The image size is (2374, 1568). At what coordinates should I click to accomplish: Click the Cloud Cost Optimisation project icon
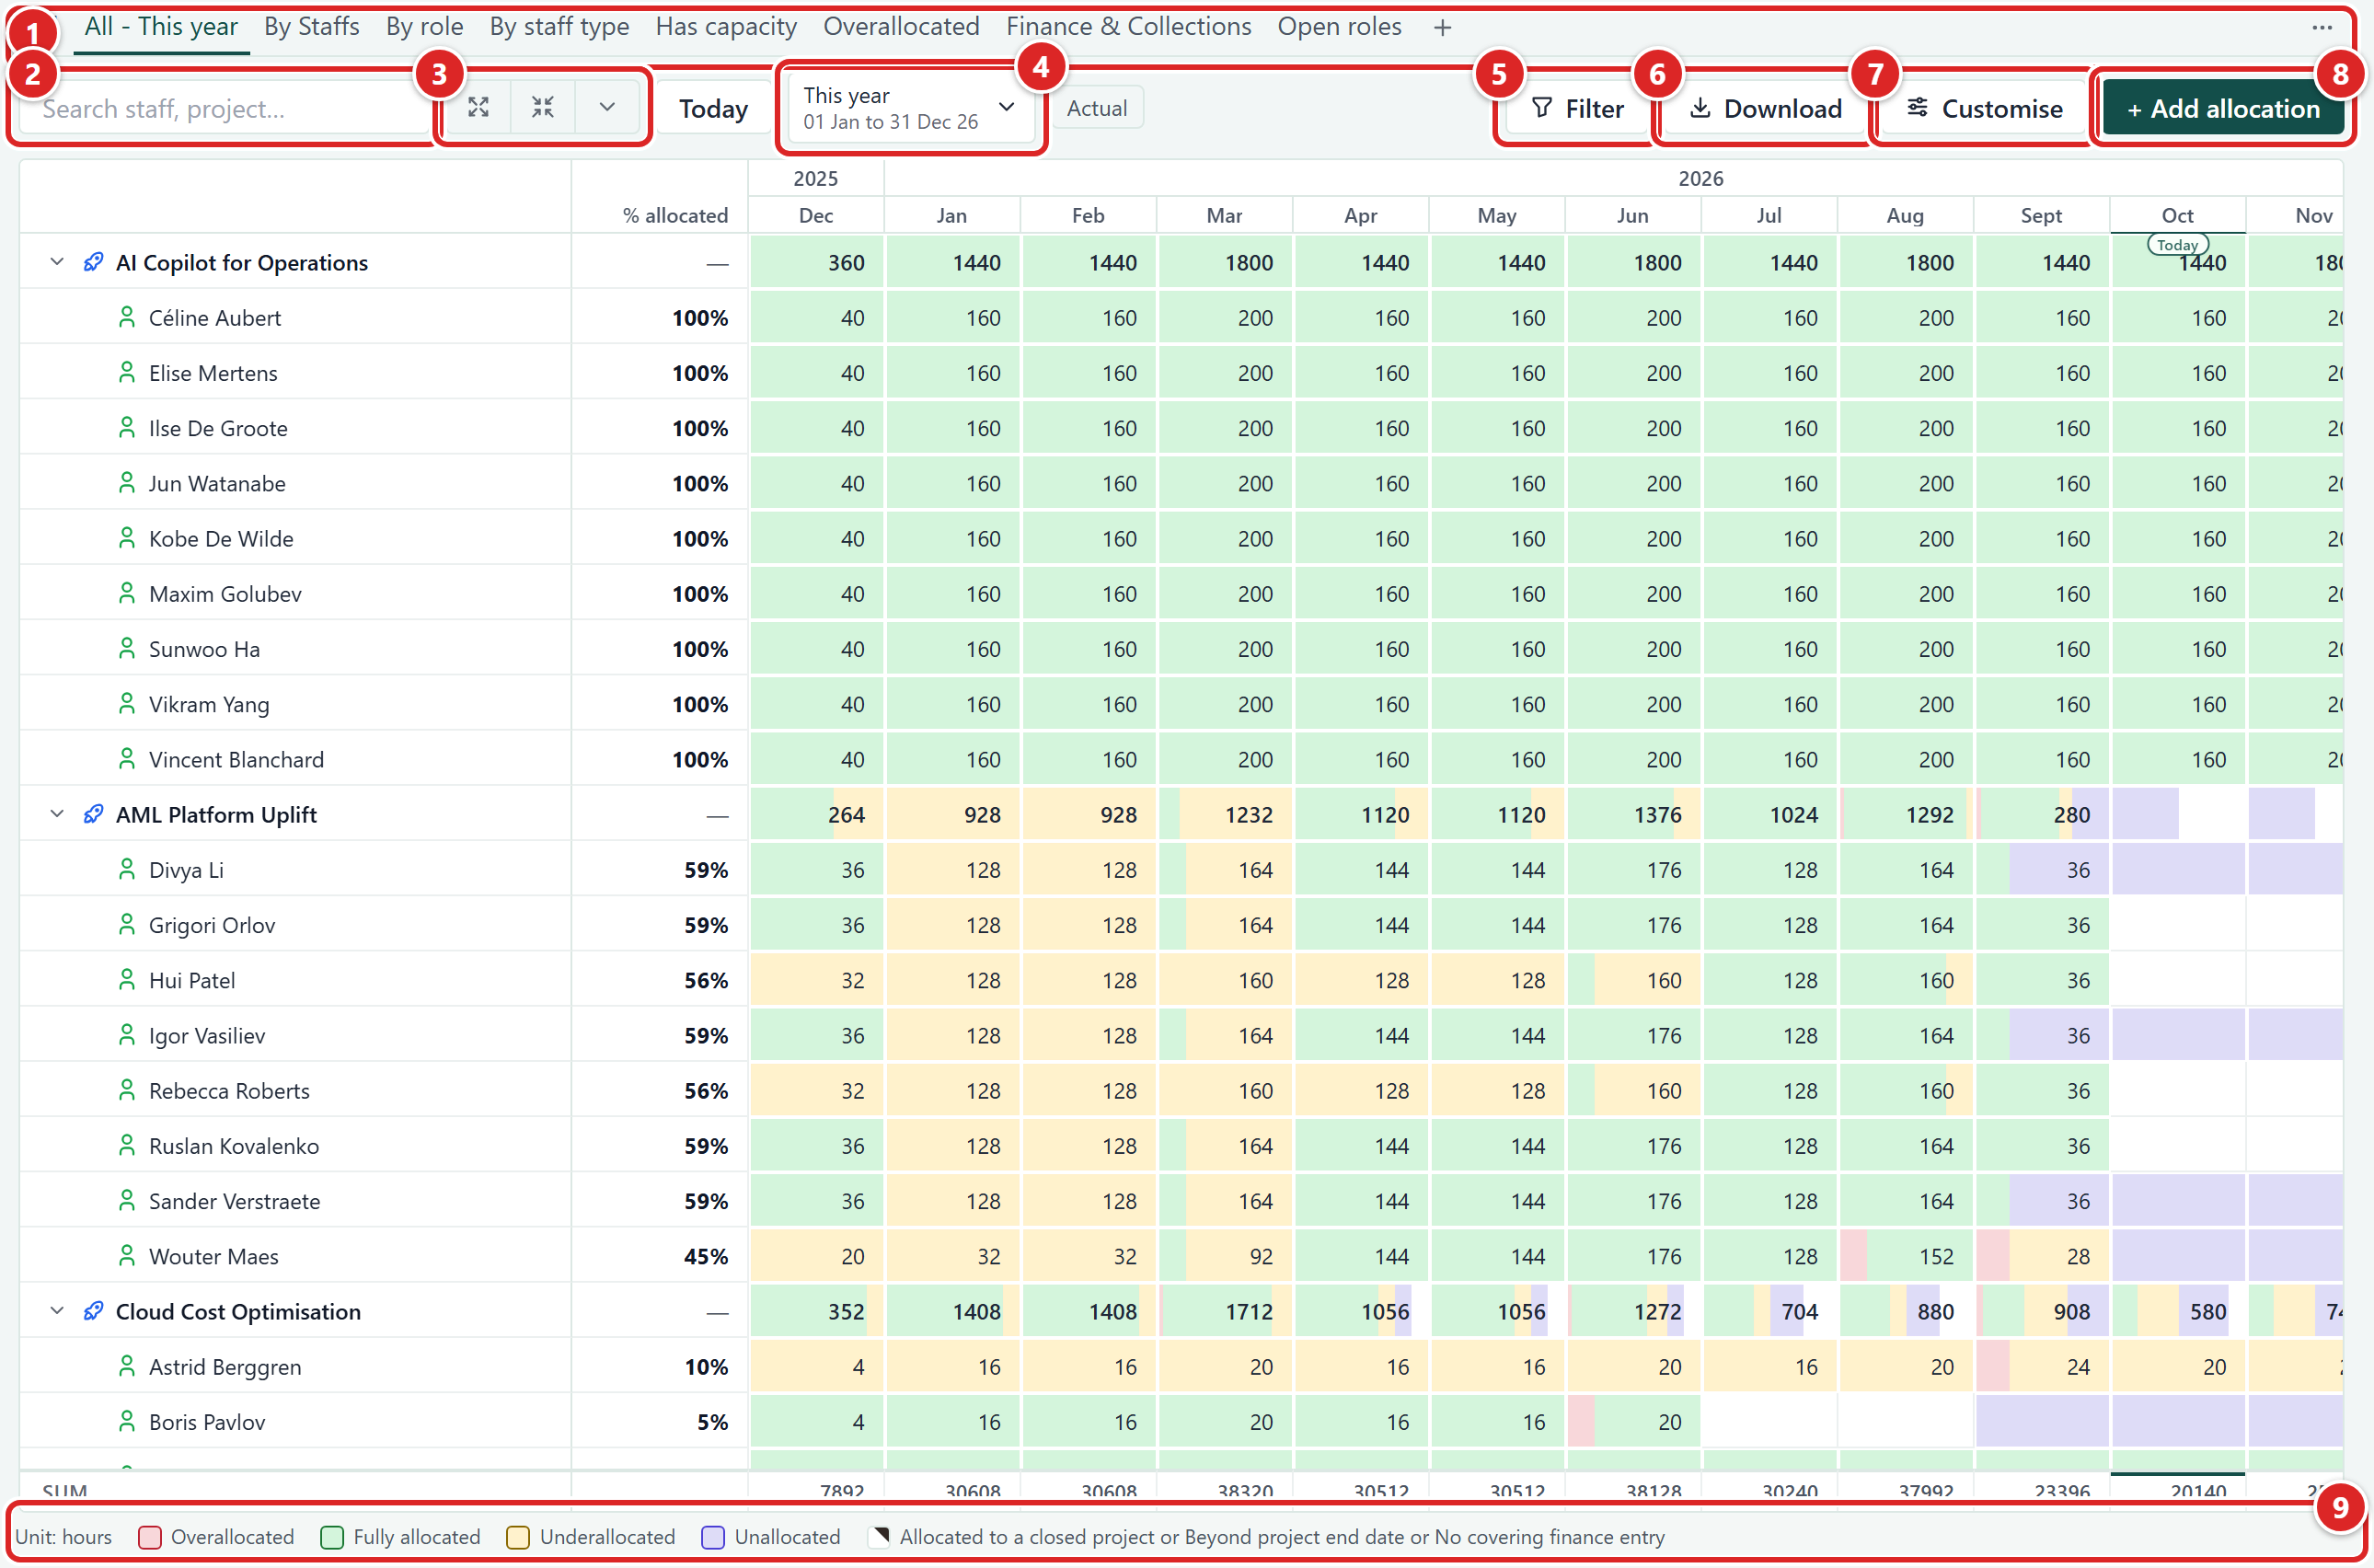pos(93,1311)
